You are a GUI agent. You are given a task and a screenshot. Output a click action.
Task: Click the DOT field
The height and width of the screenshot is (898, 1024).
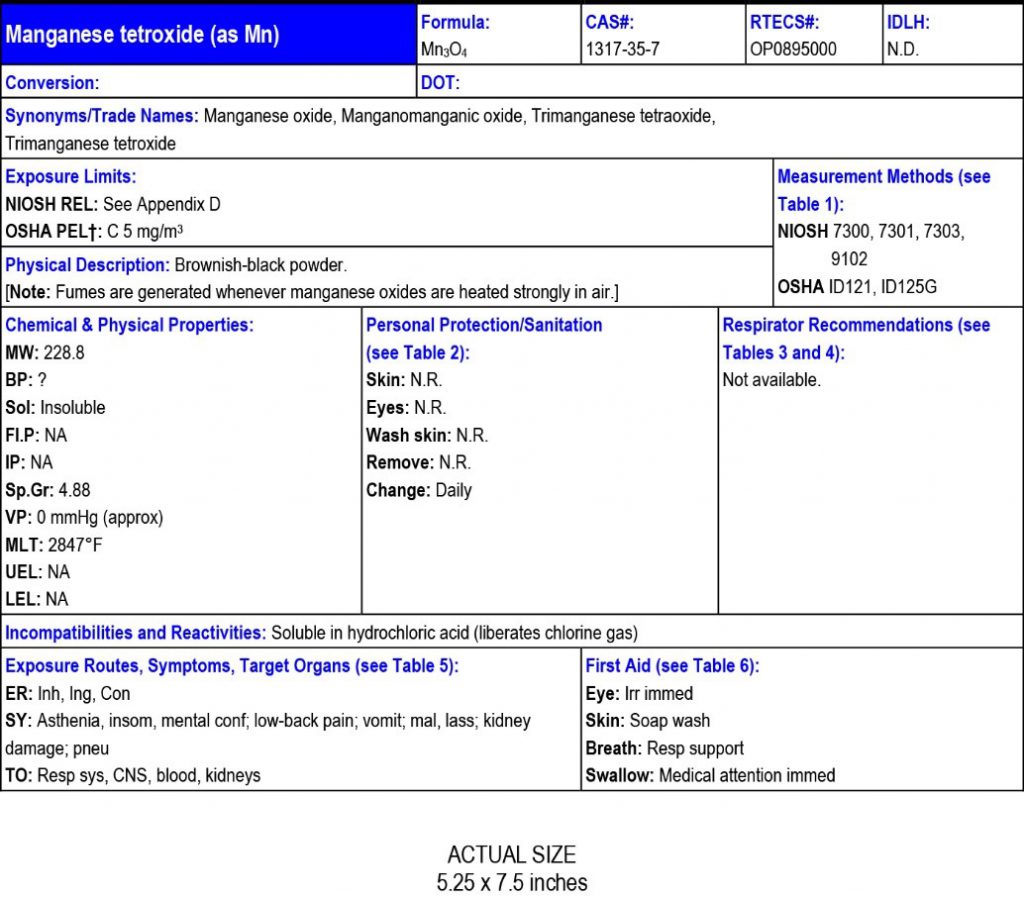(x=440, y=82)
